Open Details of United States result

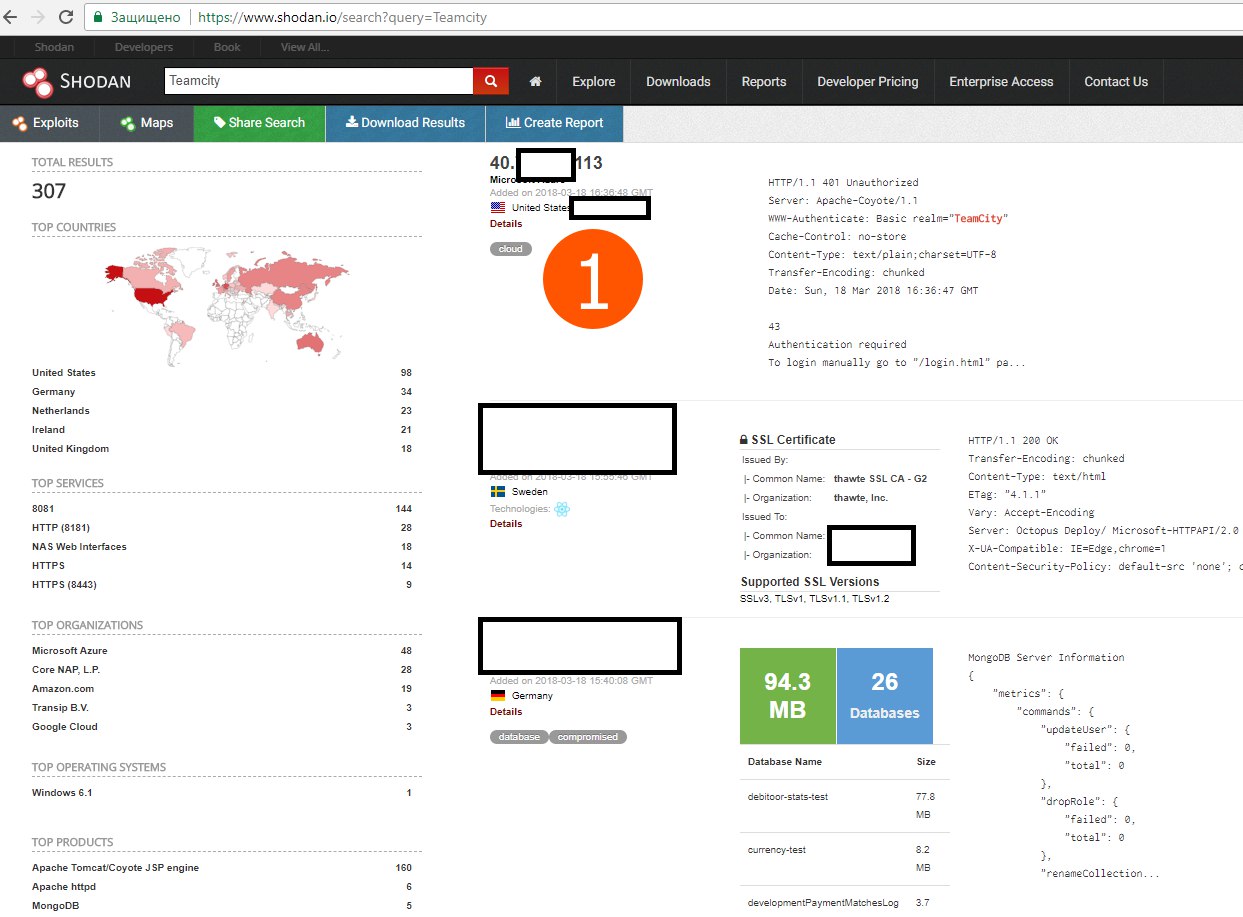pos(506,224)
